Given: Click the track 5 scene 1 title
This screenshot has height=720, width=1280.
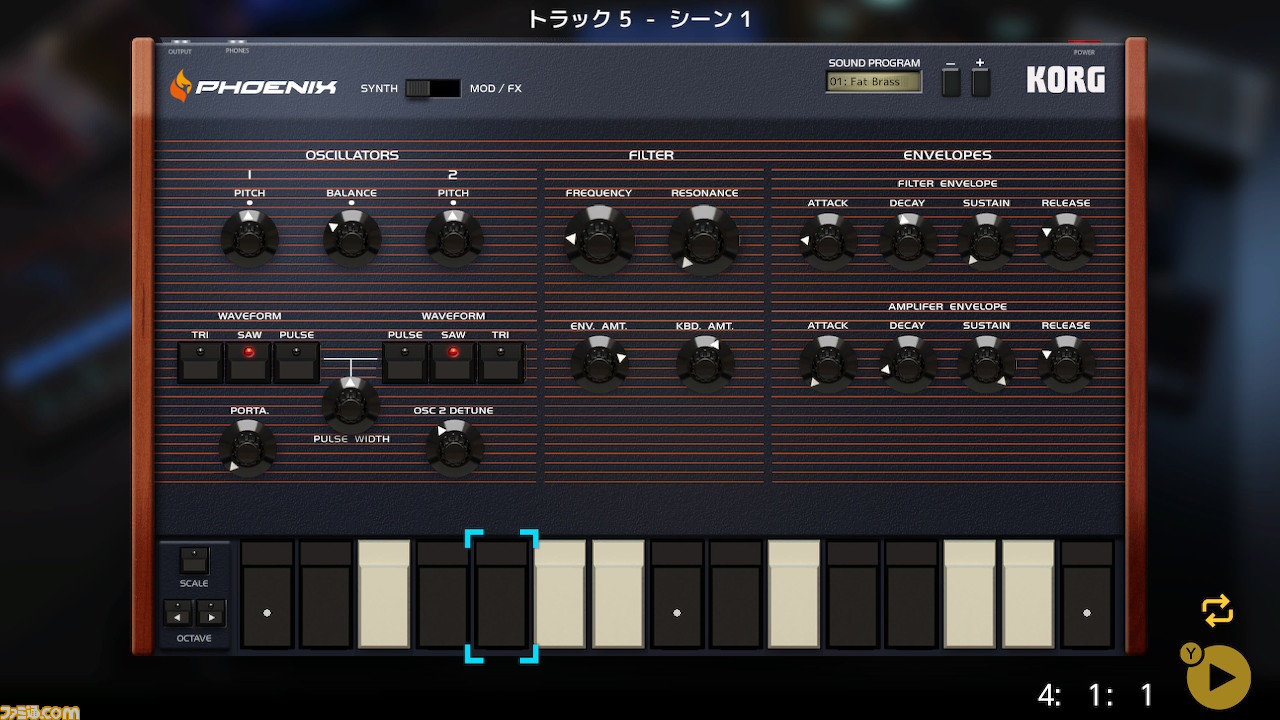Looking at the screenshot, I should point(640,18).
